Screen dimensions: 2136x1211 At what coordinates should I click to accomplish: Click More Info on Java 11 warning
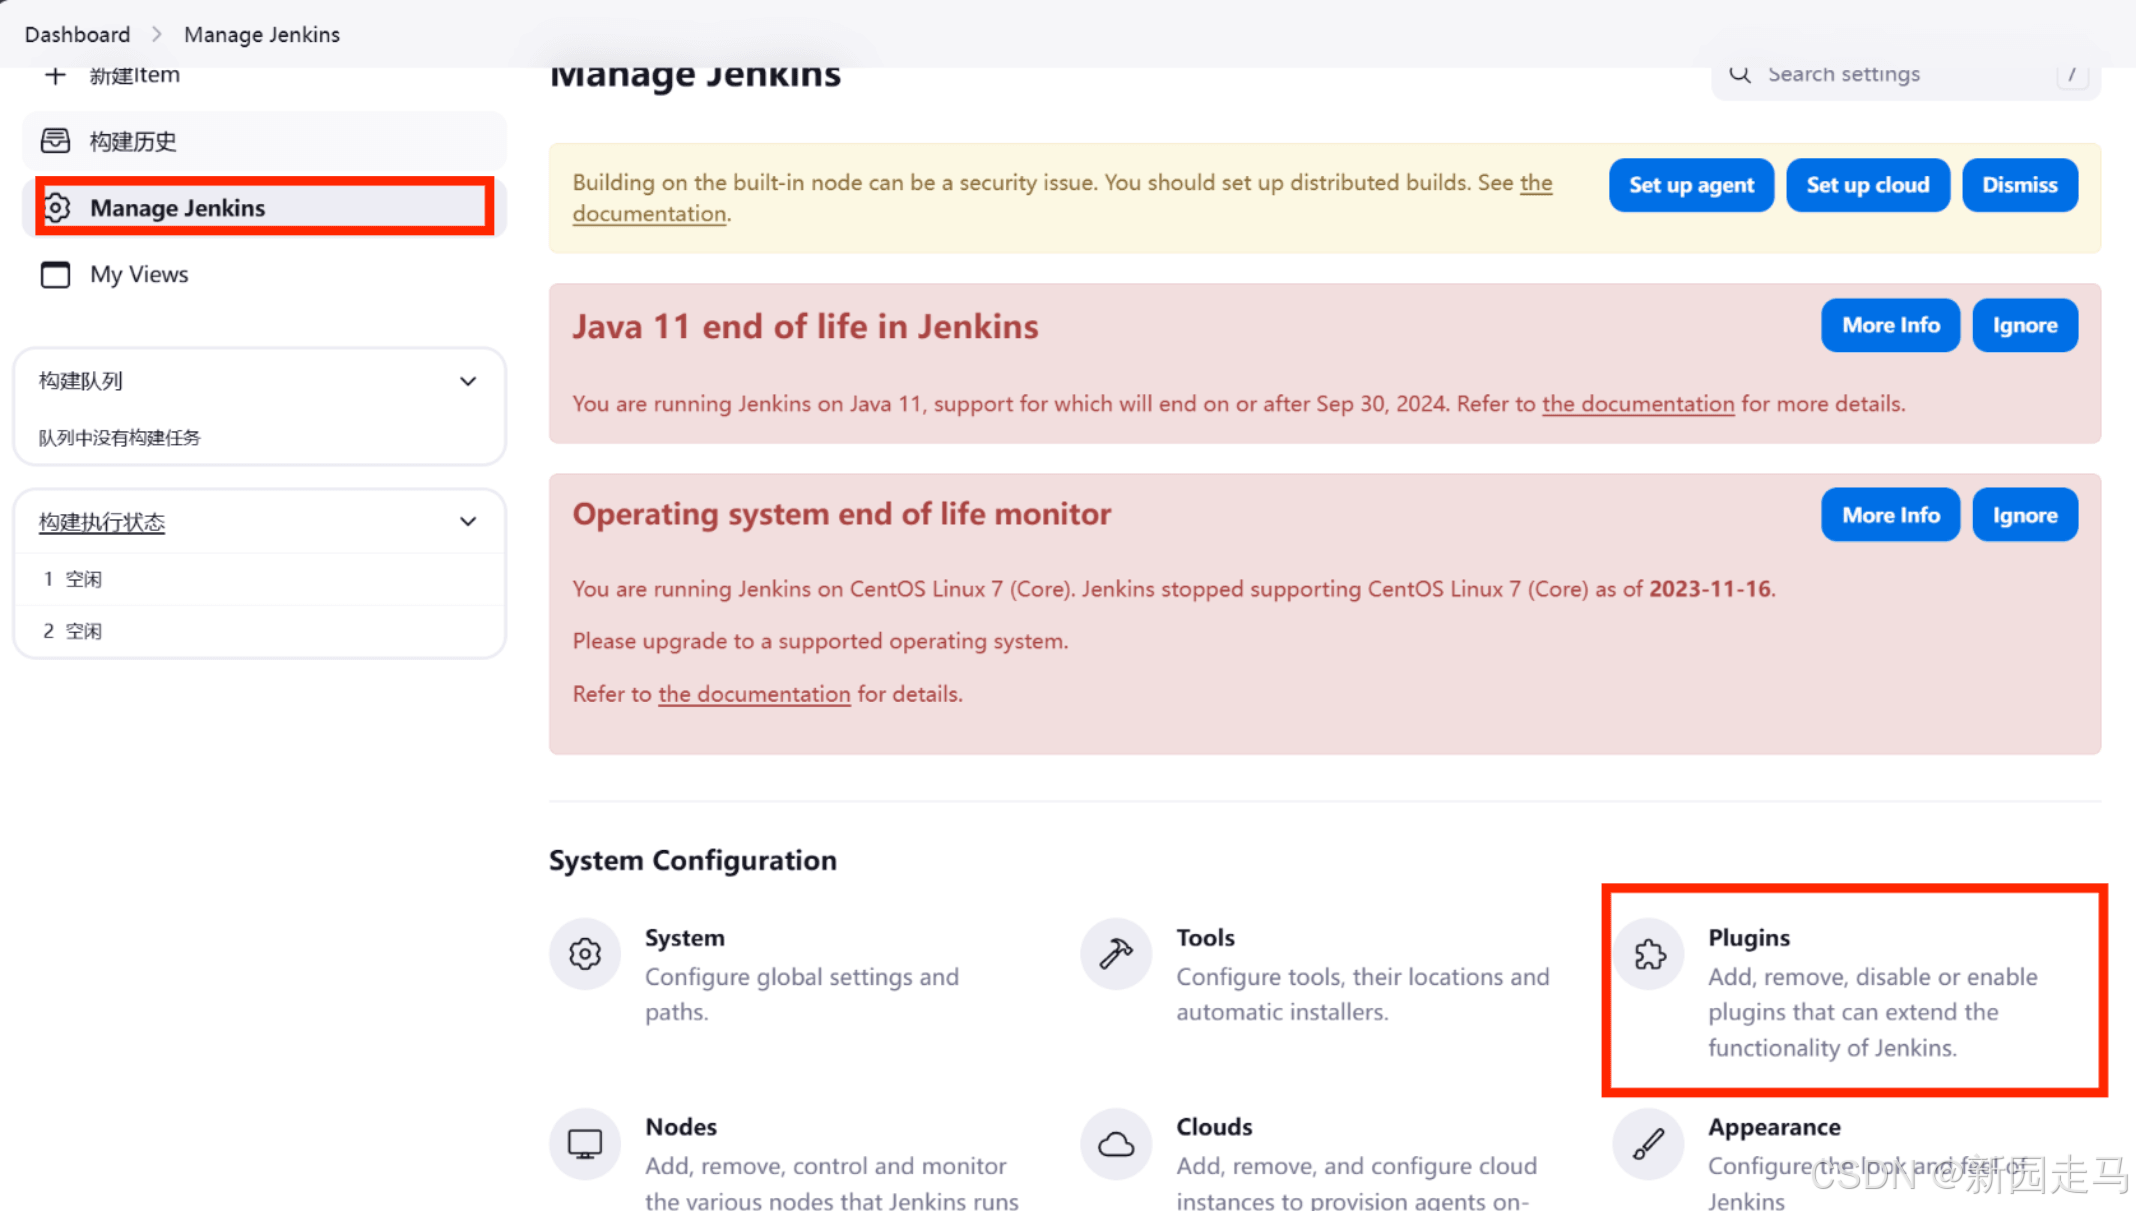[1890, 325]
